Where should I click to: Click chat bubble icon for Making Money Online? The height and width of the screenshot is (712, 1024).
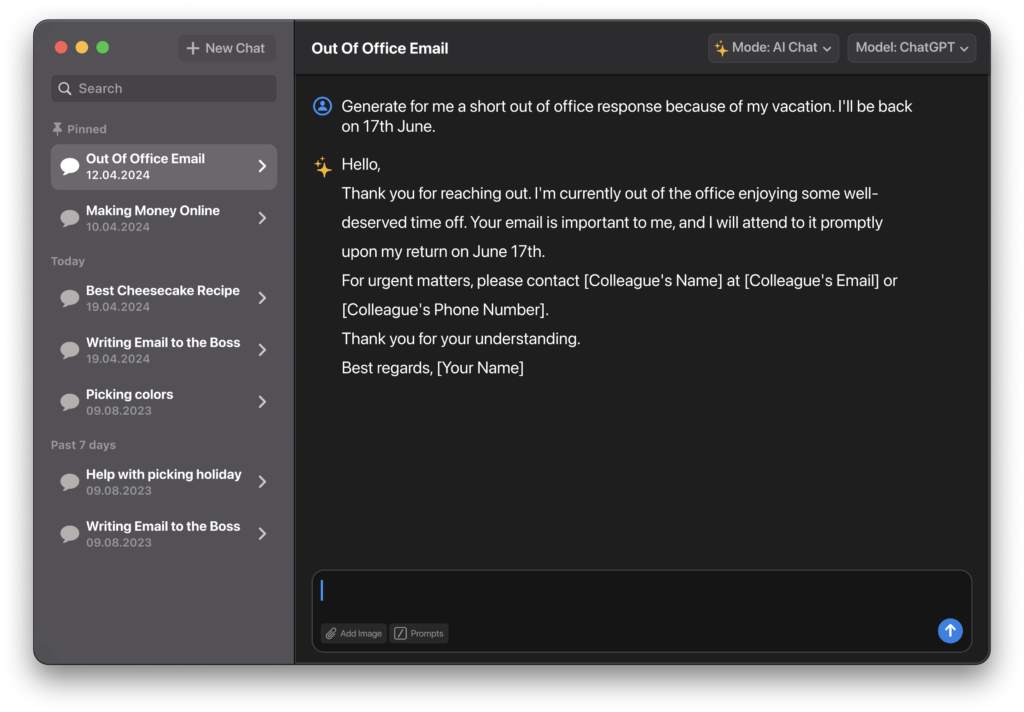pos(70,218)
